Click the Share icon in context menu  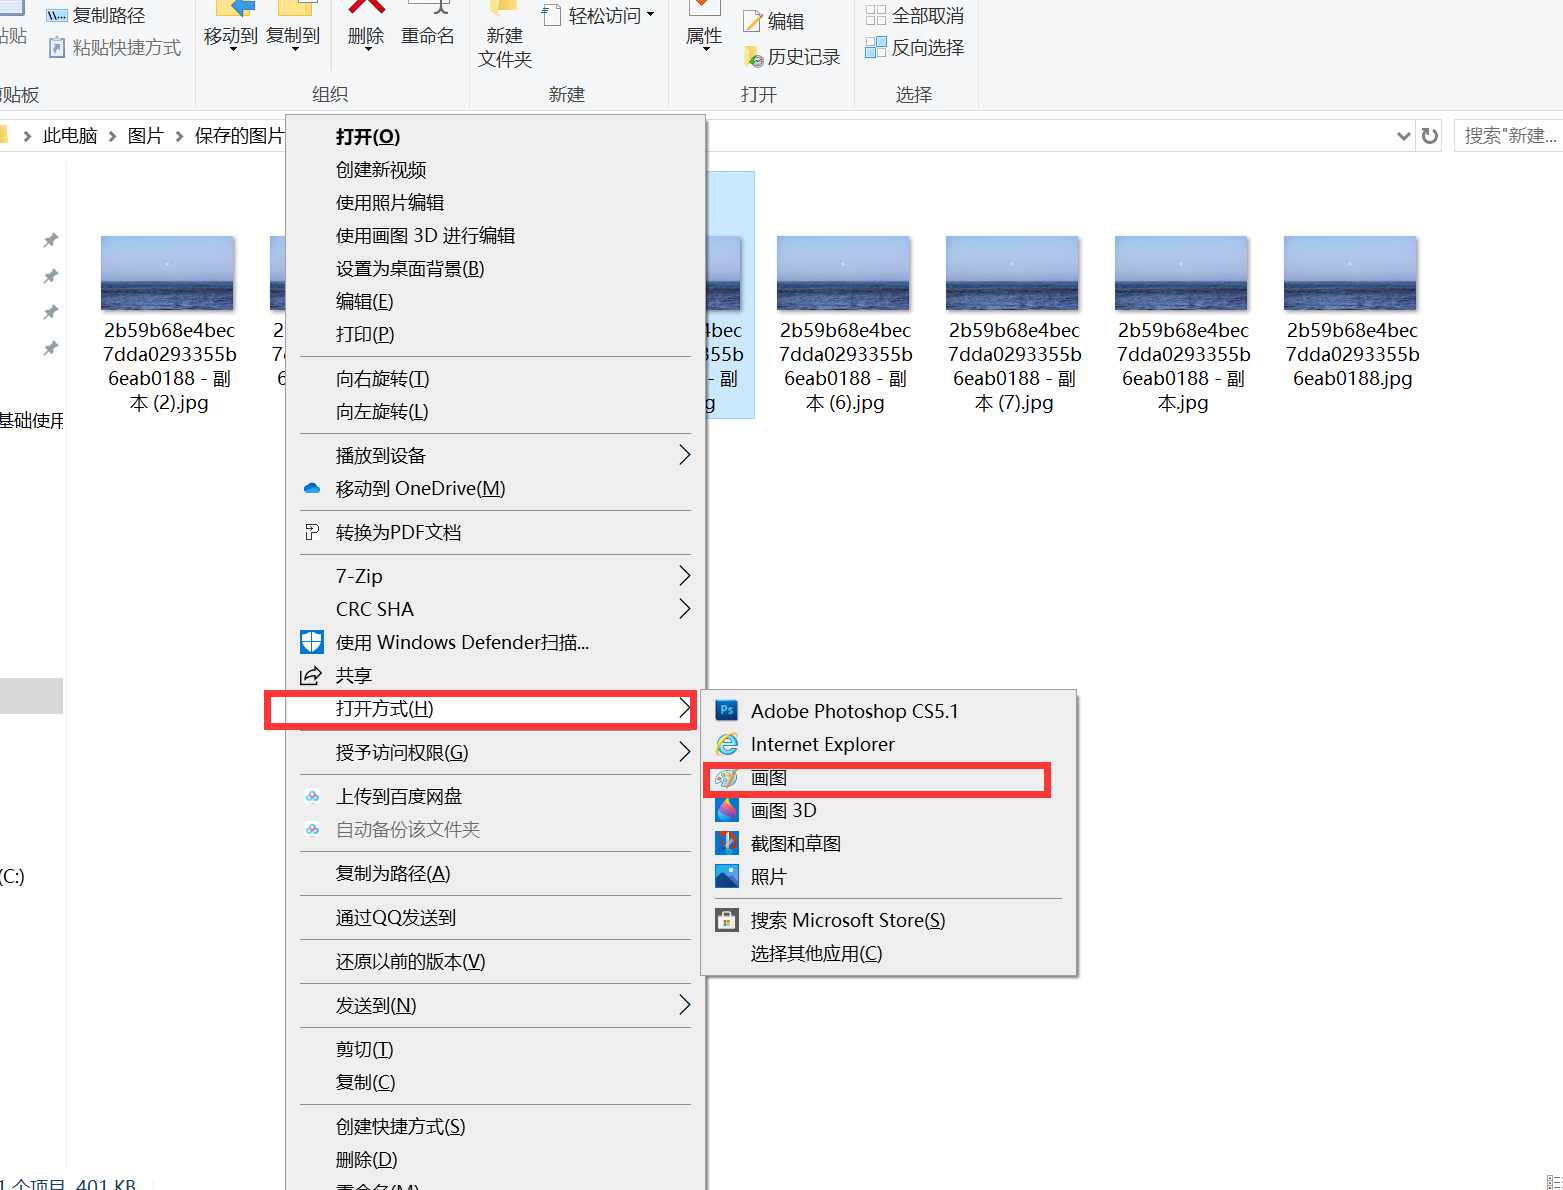pos(312,675)
